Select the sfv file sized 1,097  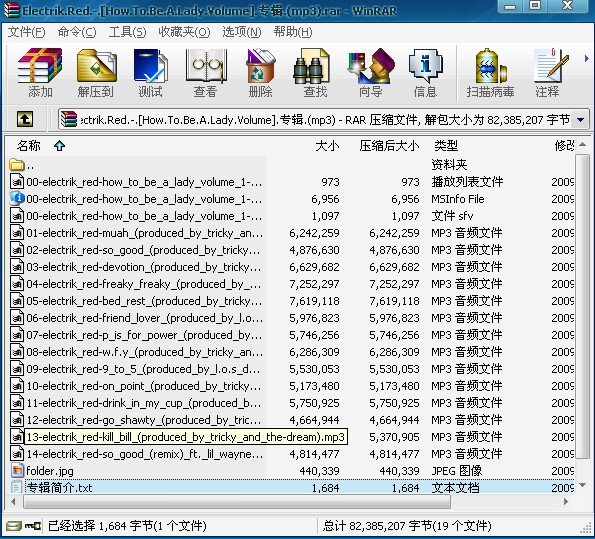point(144,216)
